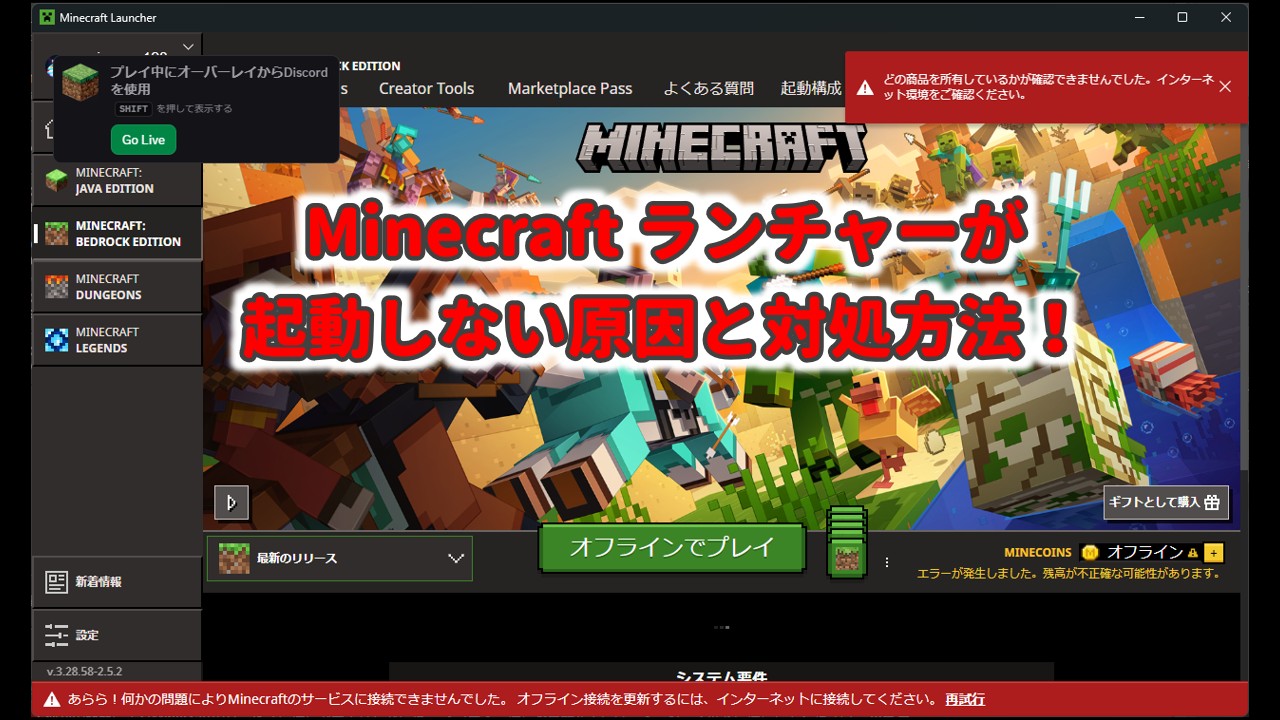Dismiss the ownership error notification with the X
Viewport: 1280px width, 720px height.
click(1225, 86)
